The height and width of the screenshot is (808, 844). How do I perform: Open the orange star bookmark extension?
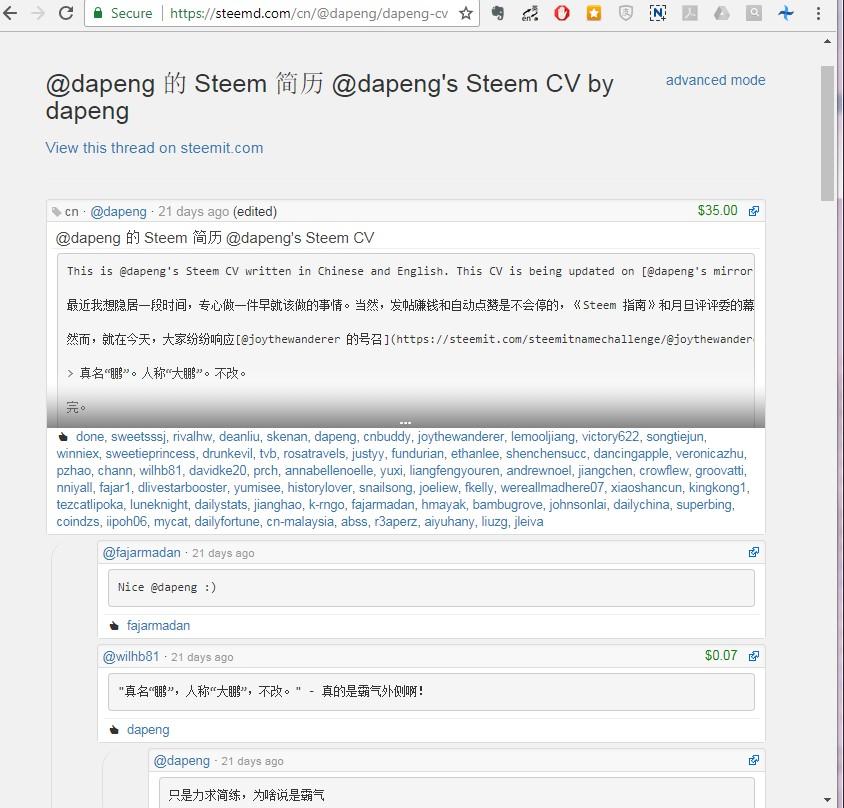594,13
